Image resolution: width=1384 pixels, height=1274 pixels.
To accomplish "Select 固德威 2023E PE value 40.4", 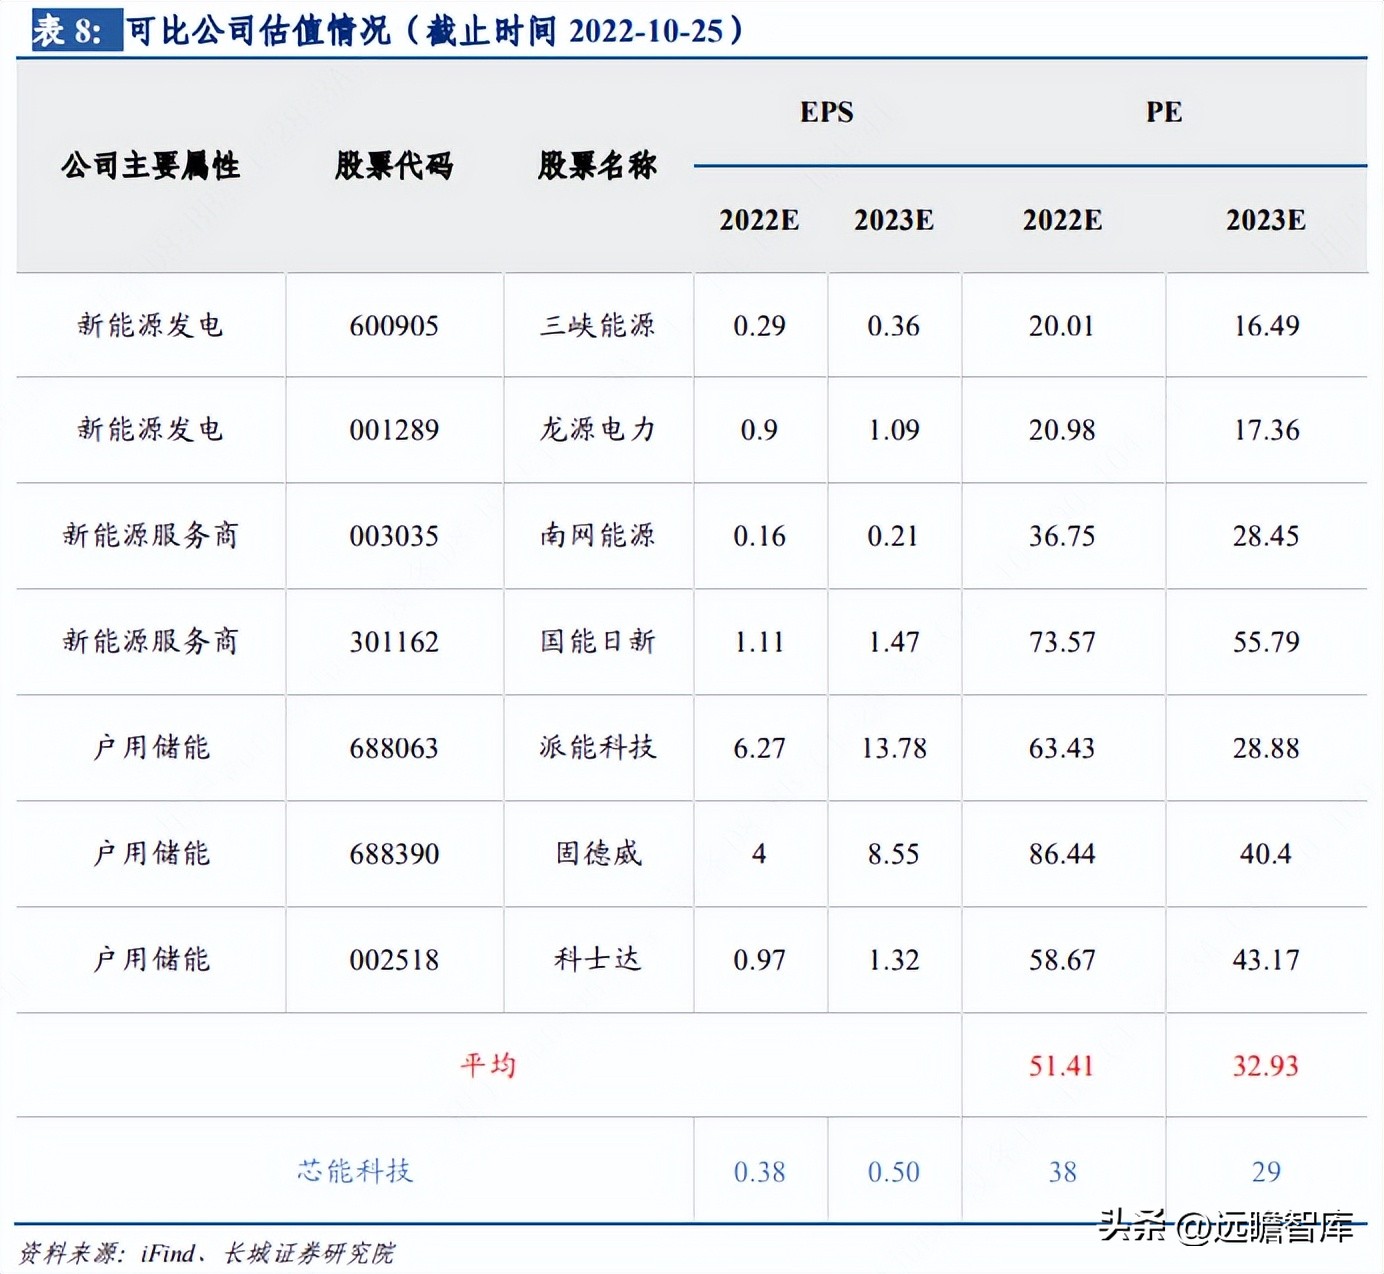I will tap(1266, 854).
